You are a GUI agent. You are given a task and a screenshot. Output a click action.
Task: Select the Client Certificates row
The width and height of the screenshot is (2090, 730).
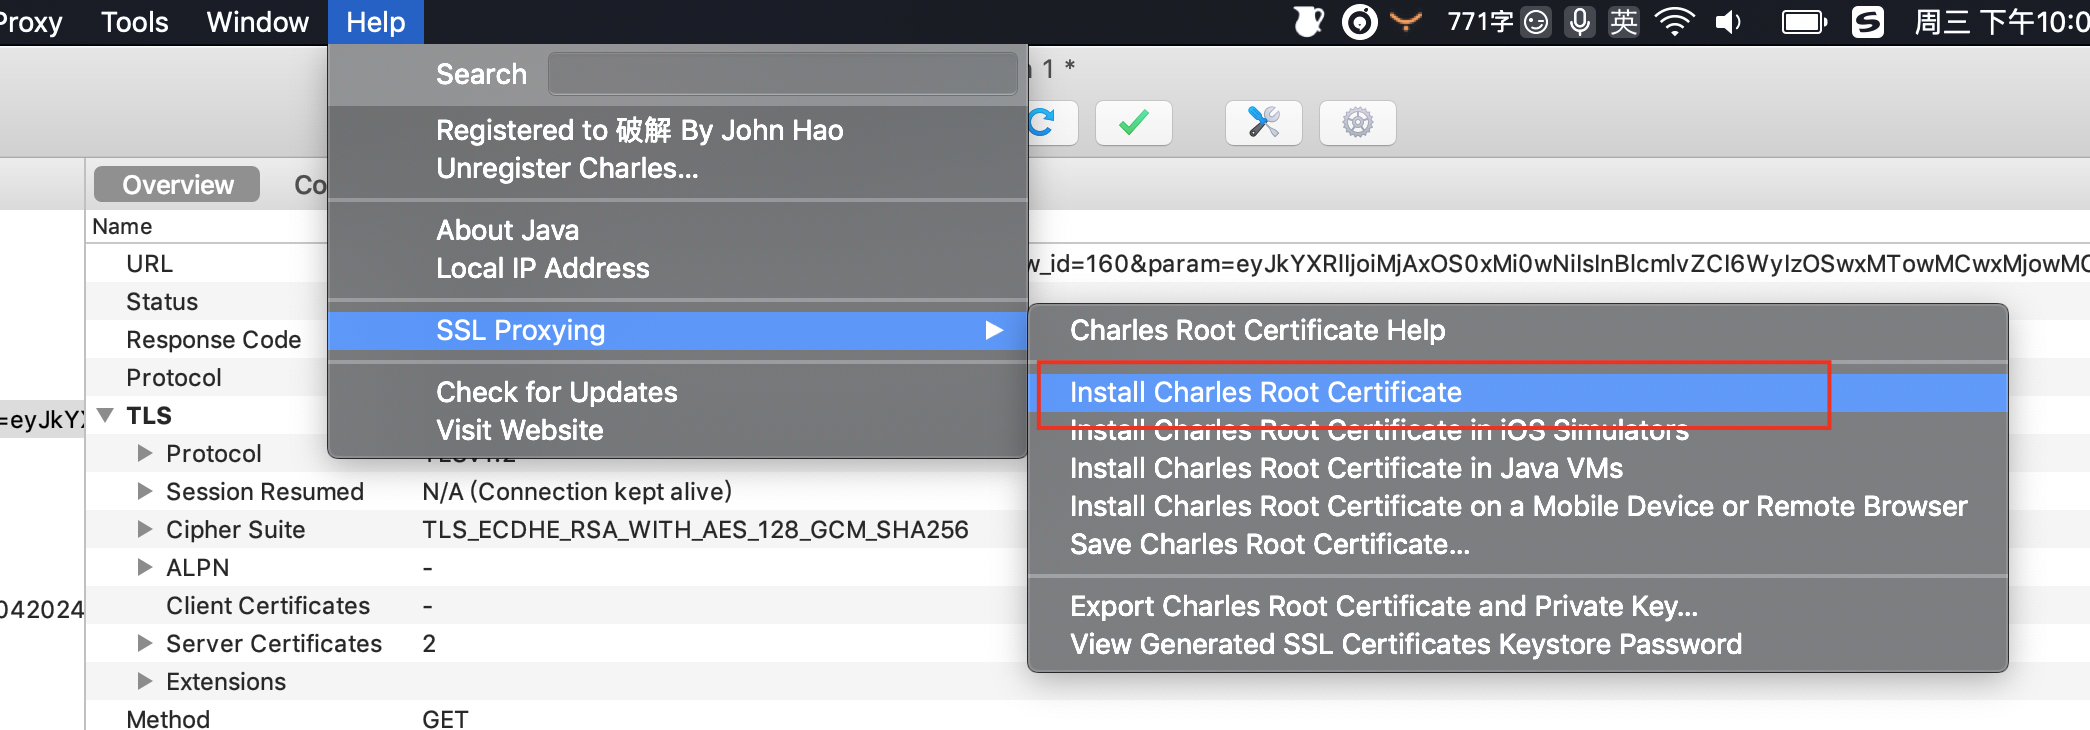[x=268, y=606]
